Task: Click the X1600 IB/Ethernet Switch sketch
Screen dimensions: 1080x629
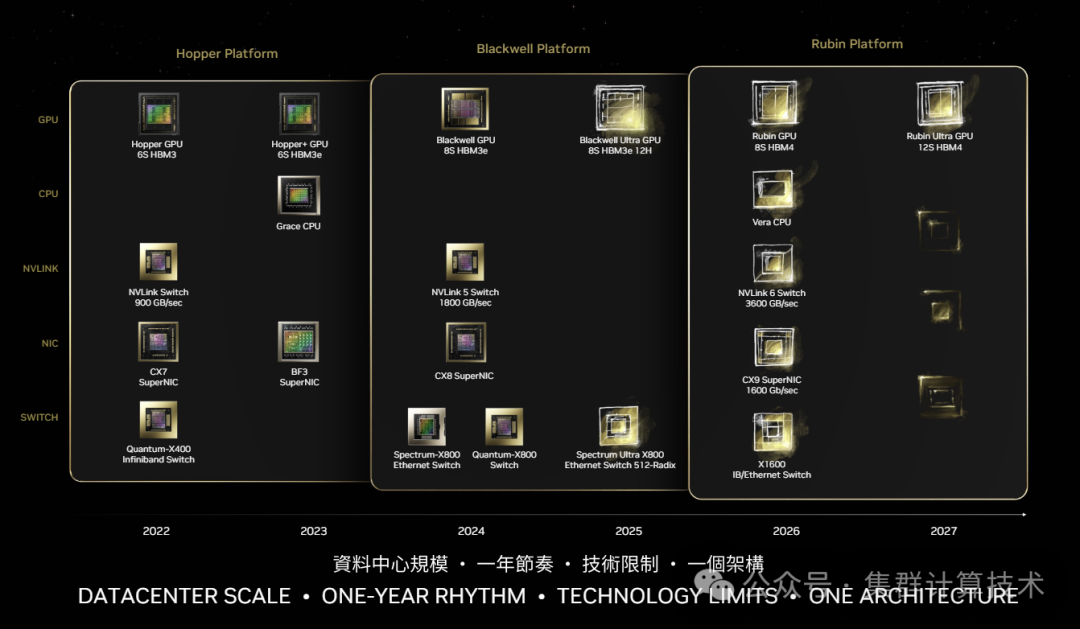Action: 773,432
